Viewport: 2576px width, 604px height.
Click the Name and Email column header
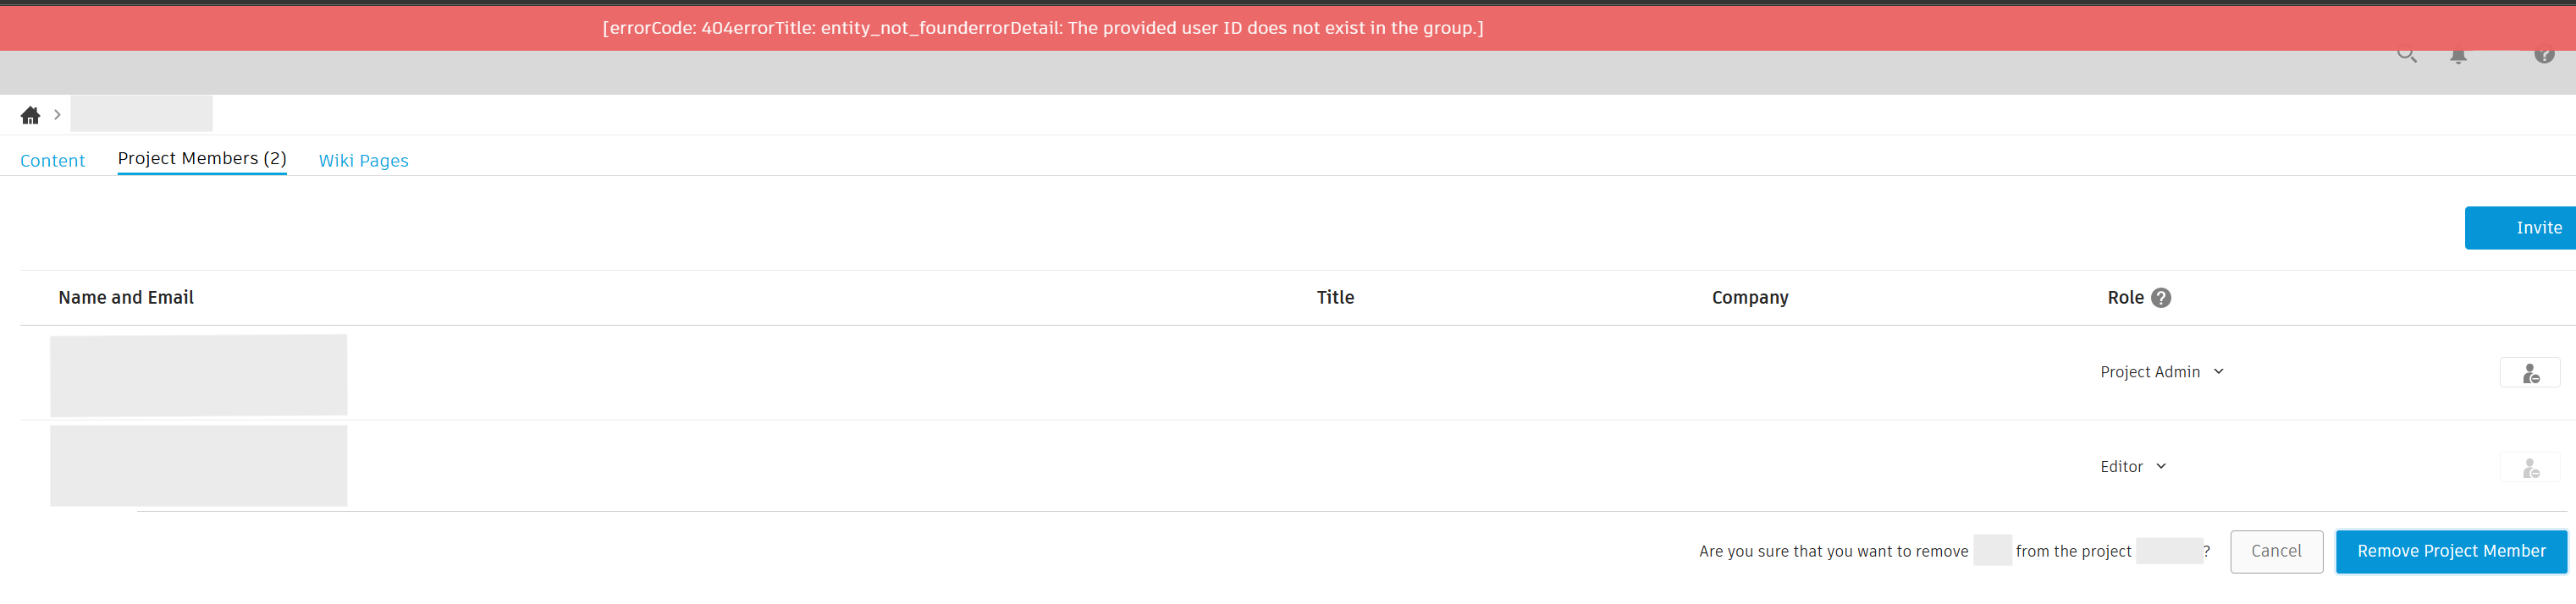point(126,297)
